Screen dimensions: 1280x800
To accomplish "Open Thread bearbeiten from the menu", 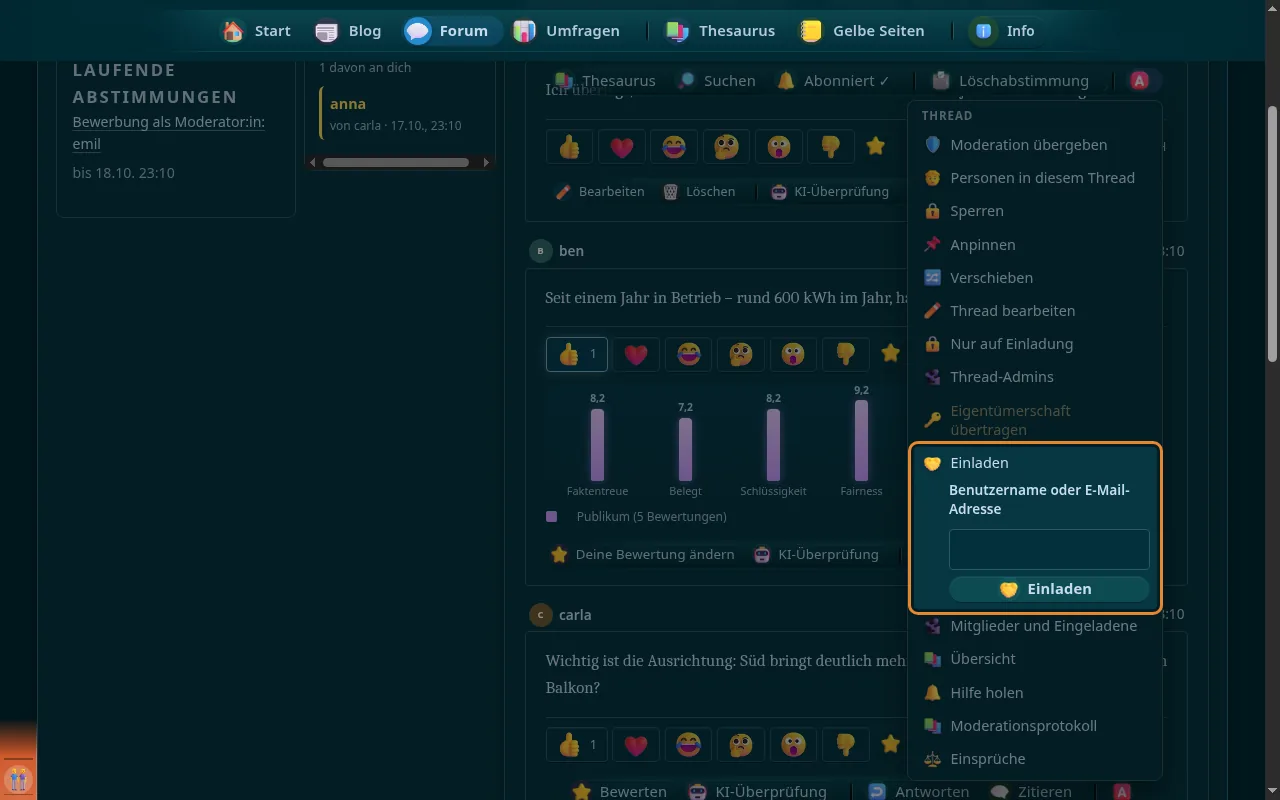I will click(x=1034, y=311).
